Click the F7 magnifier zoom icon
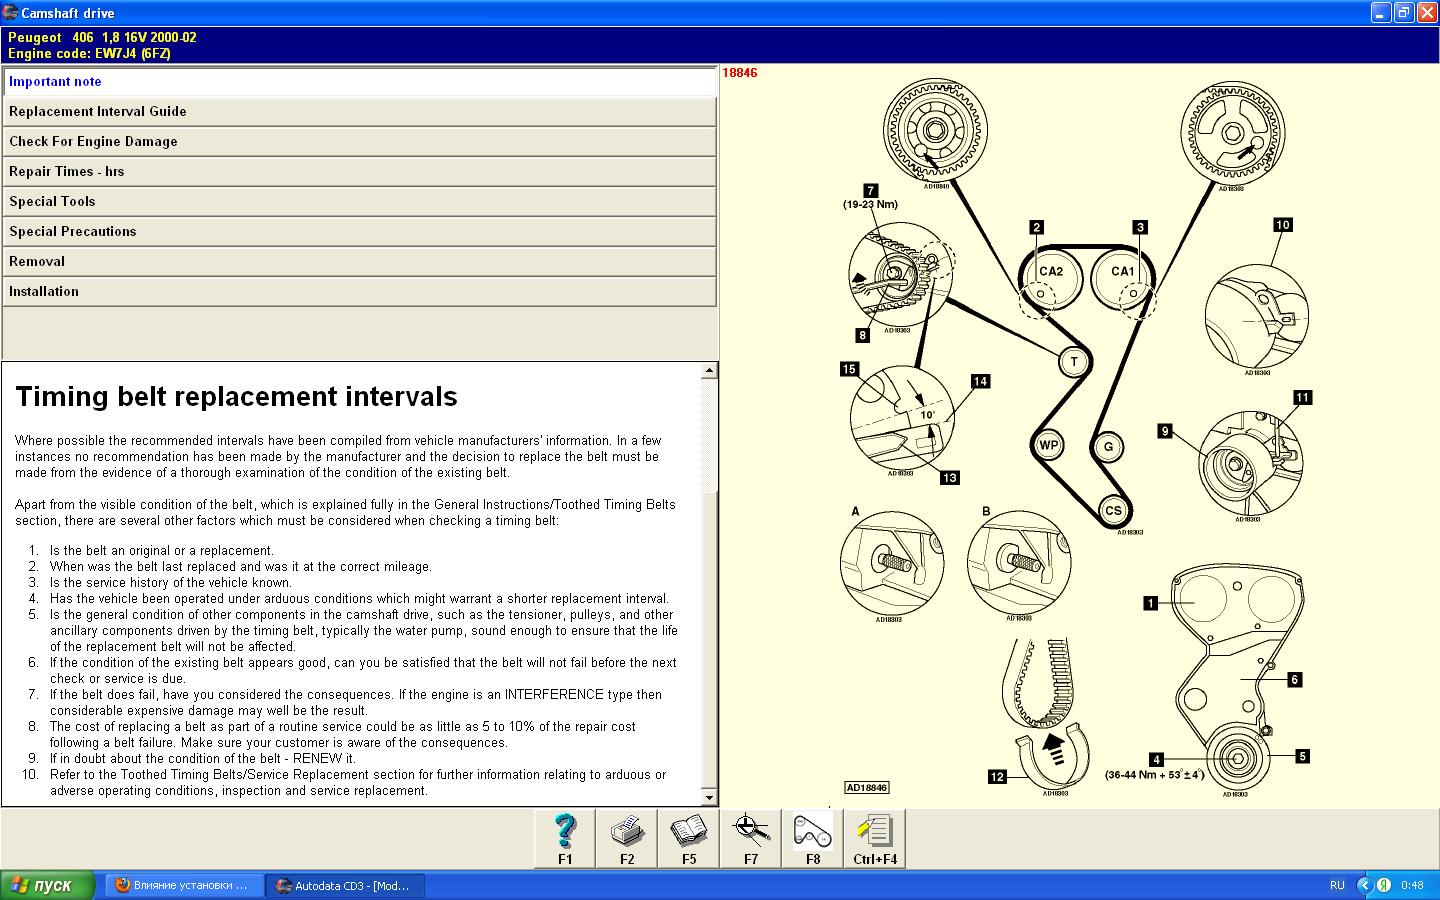 (x=751, y=838)
